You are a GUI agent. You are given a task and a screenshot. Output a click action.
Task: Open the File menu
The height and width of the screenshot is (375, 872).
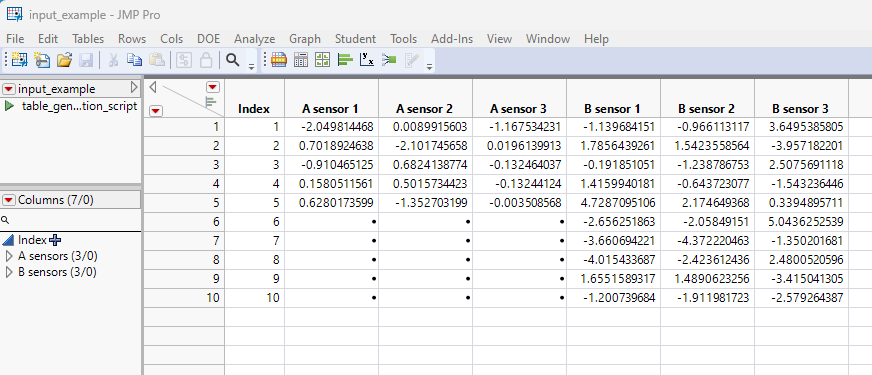[15, 39]
